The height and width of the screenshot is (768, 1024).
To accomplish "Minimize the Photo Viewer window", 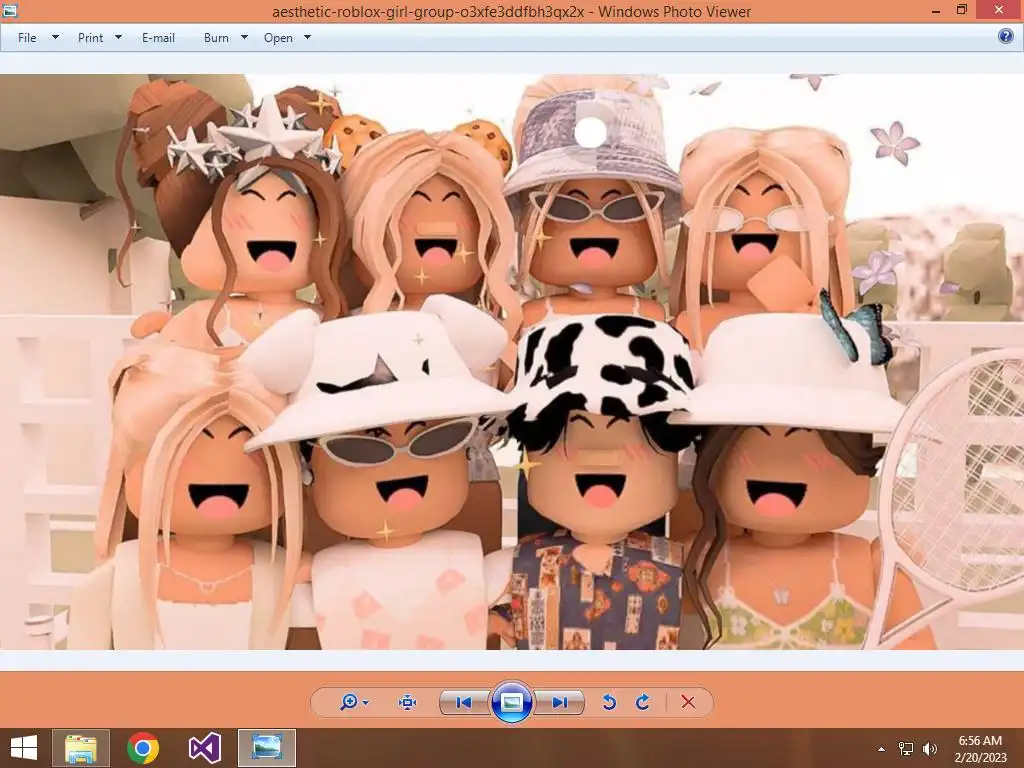I will (936, 11).
